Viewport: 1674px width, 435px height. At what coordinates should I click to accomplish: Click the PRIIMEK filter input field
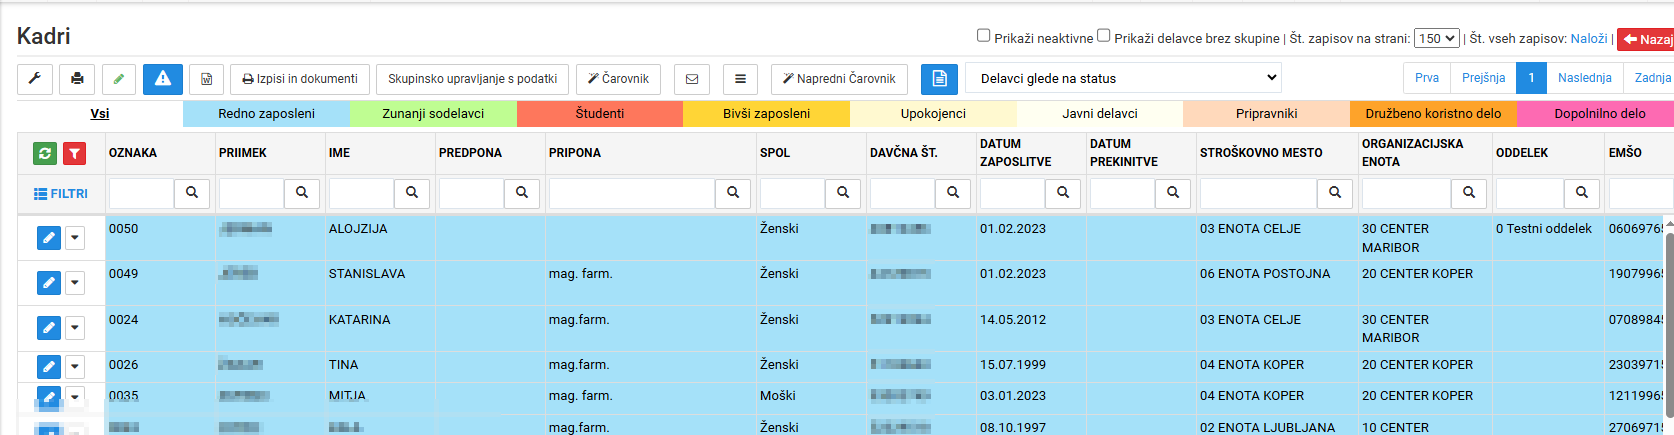[x=252, y=193]
